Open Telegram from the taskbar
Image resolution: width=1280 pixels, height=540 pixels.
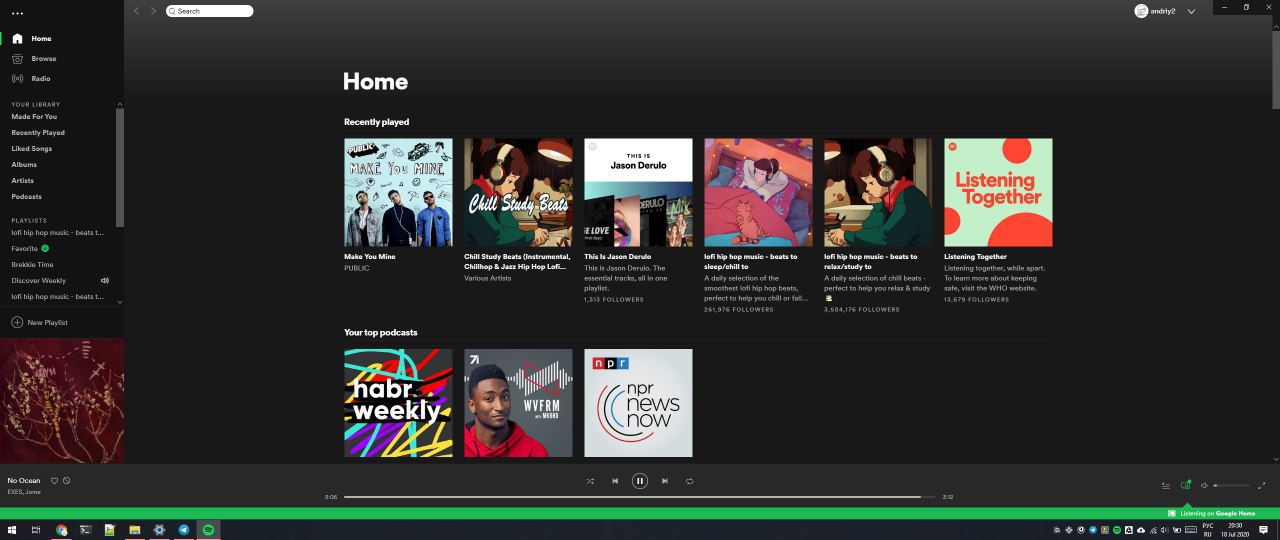[184, 530]
